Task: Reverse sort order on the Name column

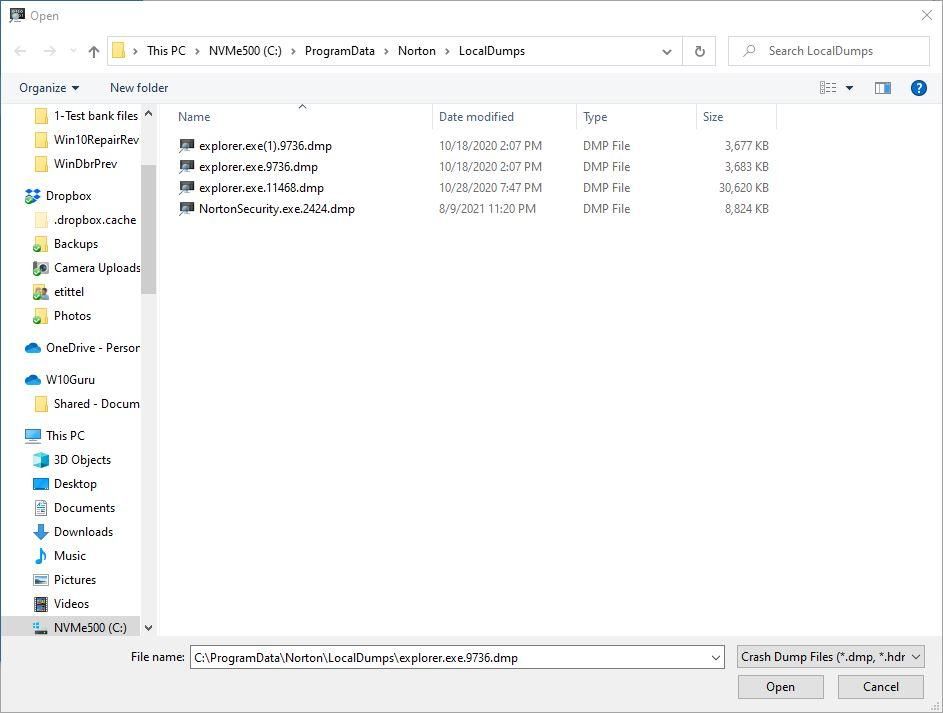Action: tap(193, 116)
